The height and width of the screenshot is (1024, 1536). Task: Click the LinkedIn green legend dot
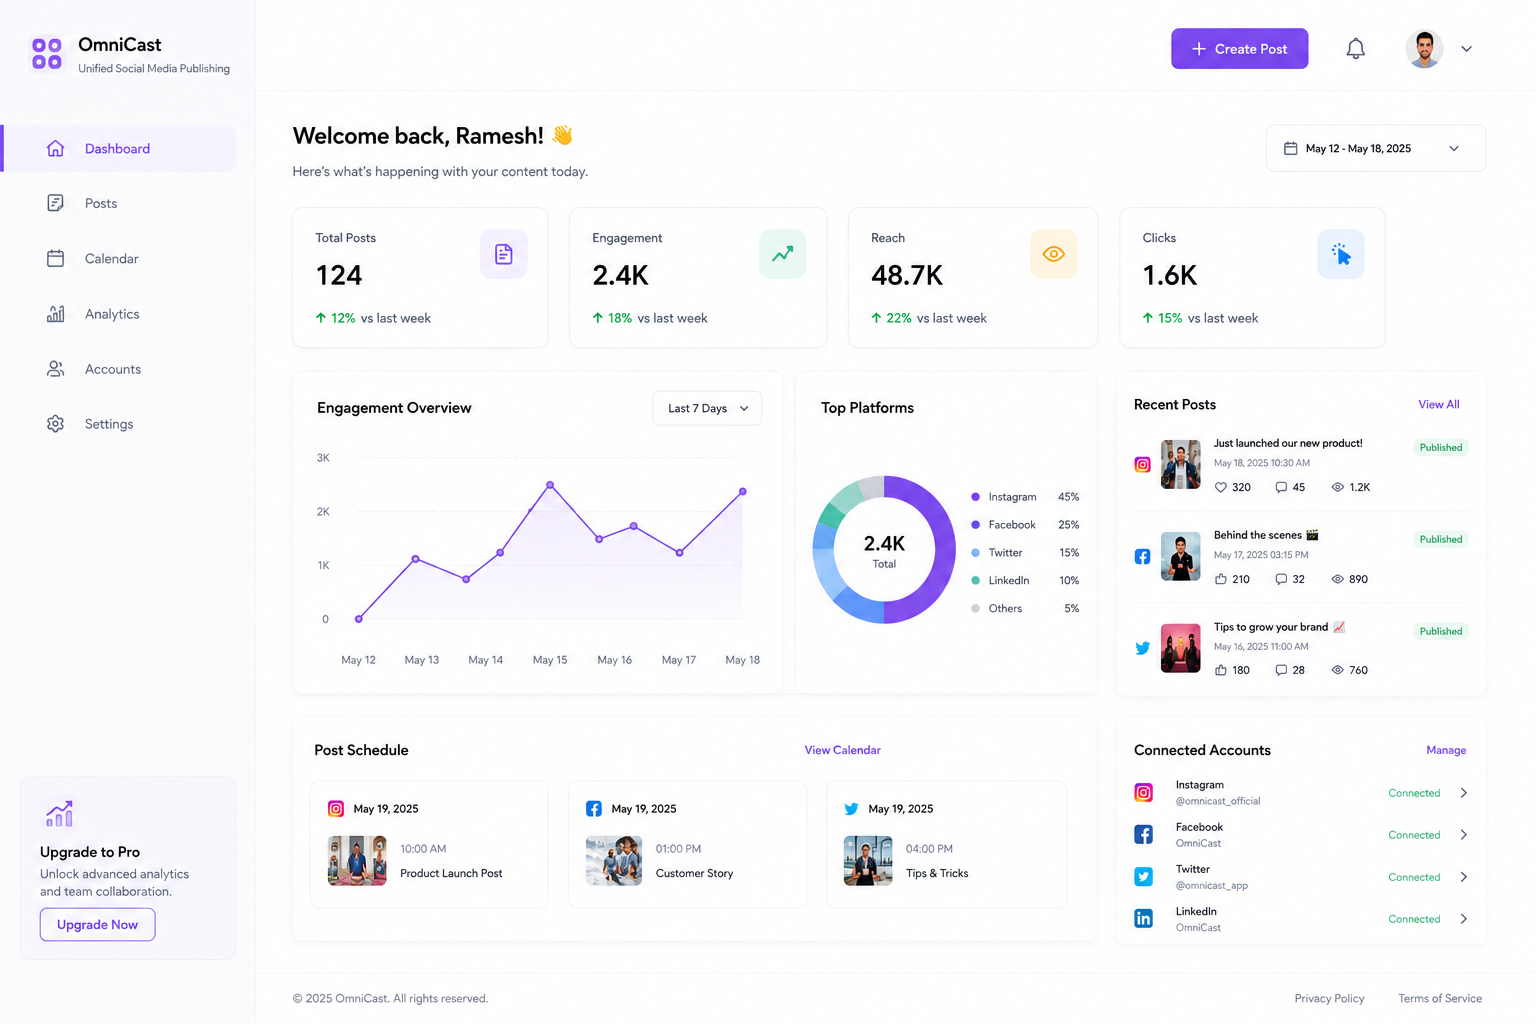[x=975, y=580]
